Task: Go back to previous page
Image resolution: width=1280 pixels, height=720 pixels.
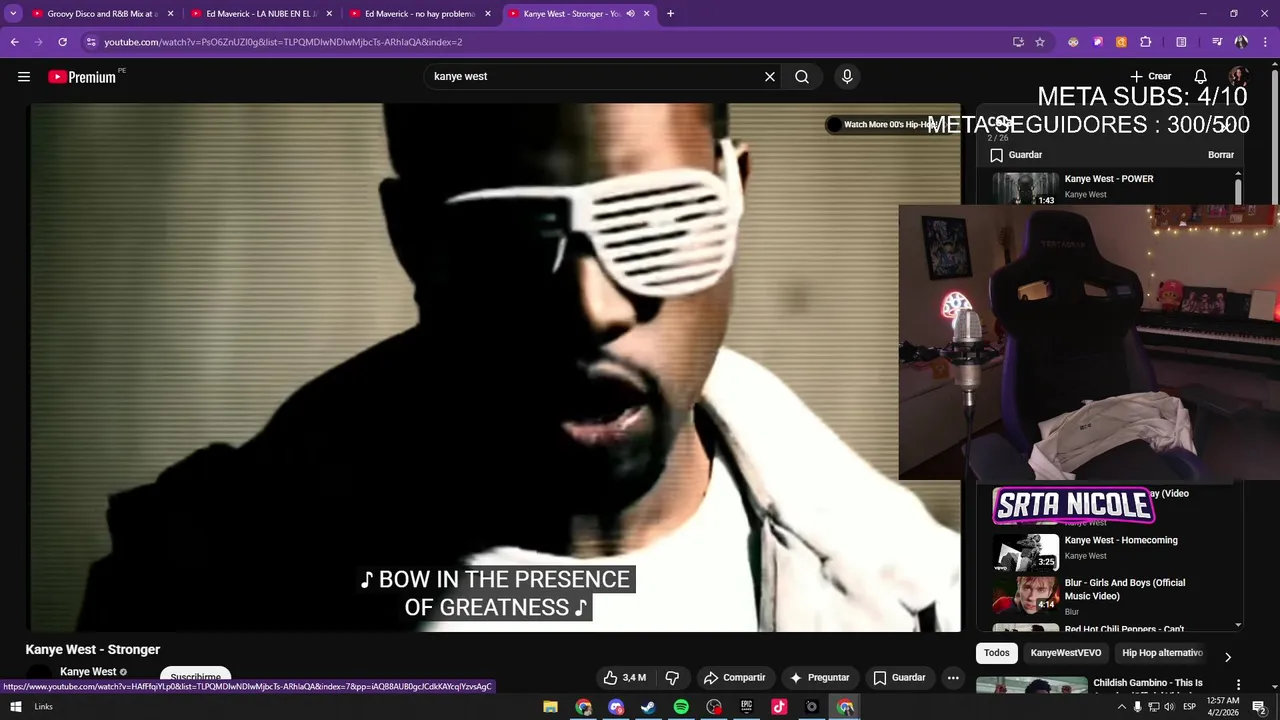Action: tap(14, 42)
